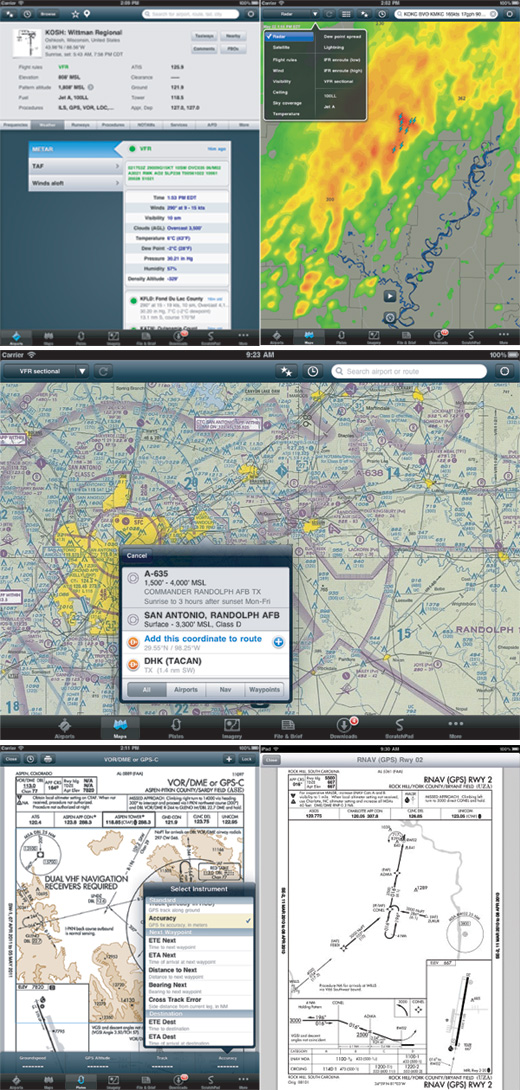Select Maps tab in sectional map screen
Viewport: 520px width, 1090px height.
click(x=120, y=726)
